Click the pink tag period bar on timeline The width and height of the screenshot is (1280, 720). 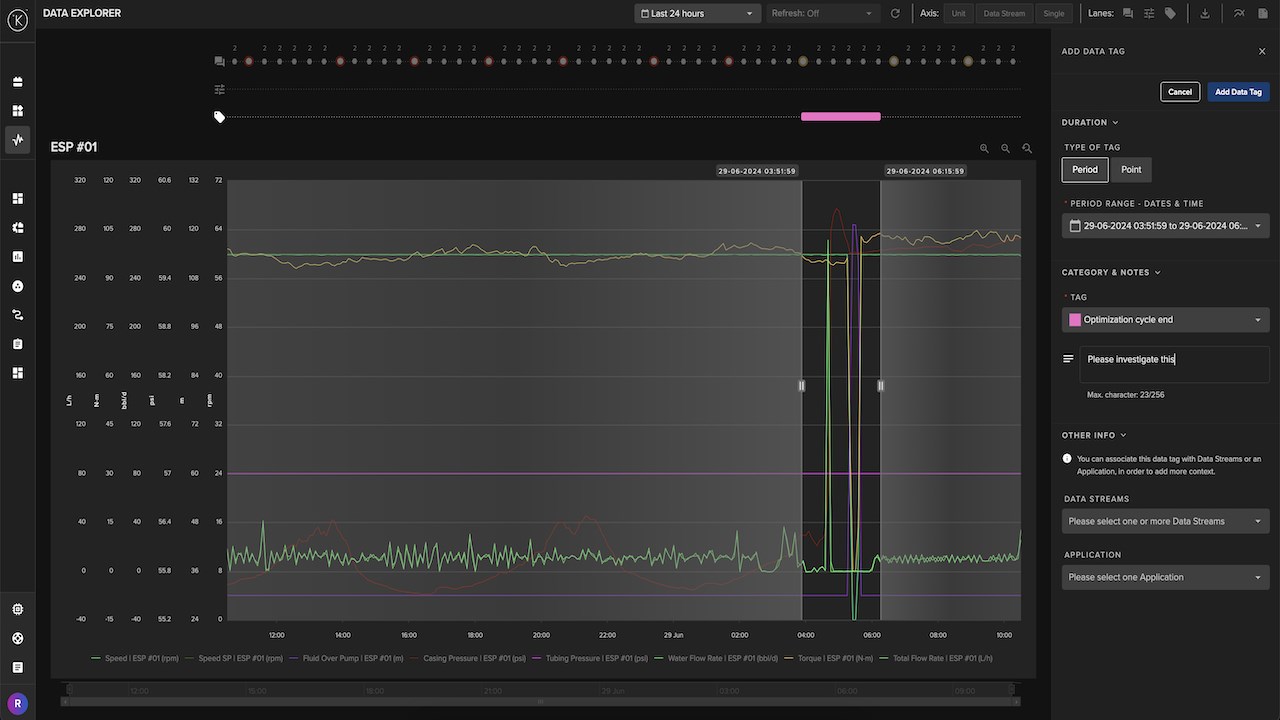point(841,117)
